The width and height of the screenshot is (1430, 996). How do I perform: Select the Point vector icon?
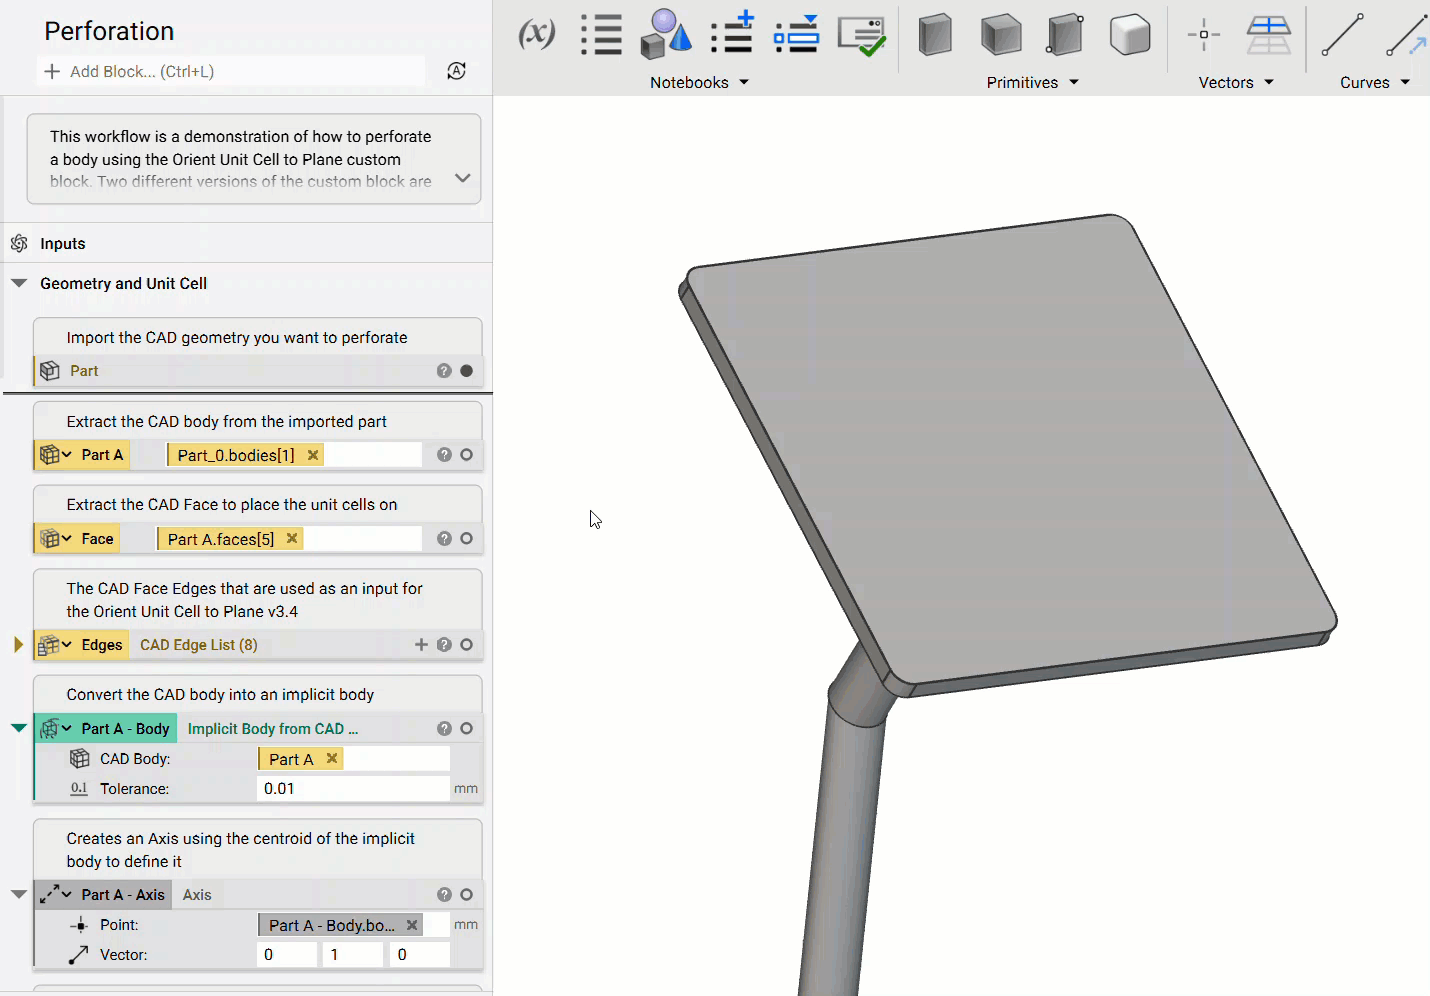click(x=1204, y=35)
